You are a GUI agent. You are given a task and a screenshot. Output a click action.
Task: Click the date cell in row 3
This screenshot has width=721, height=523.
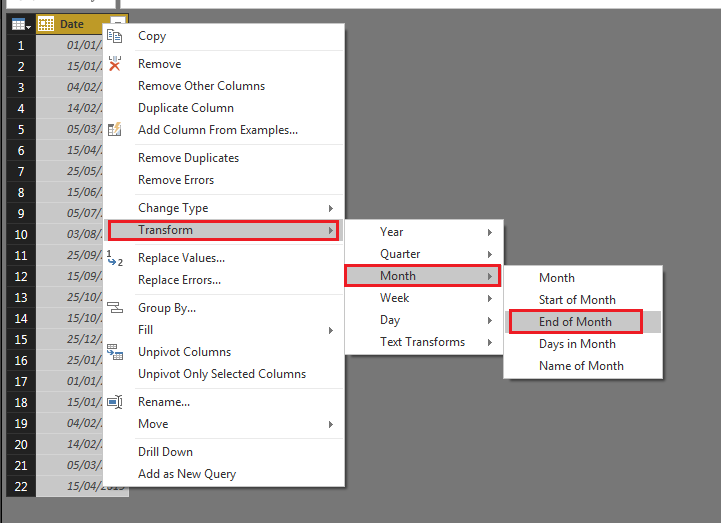[x=70, y=87]
